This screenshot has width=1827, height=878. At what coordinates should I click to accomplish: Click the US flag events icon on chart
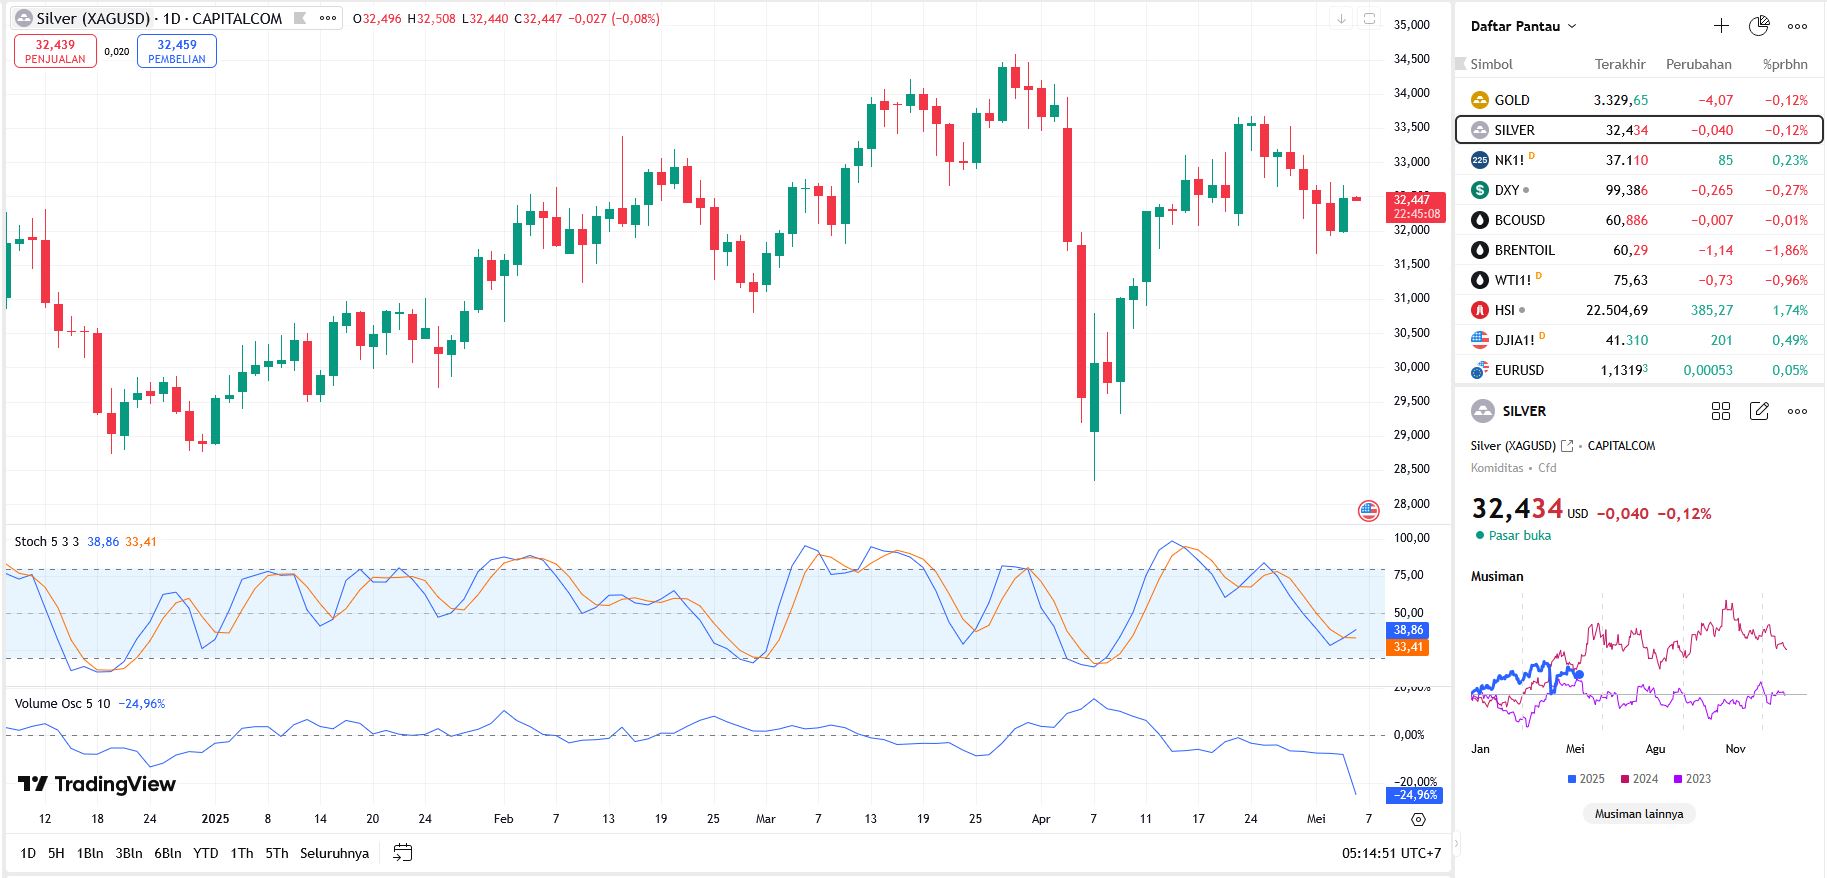click(1369, 511)
